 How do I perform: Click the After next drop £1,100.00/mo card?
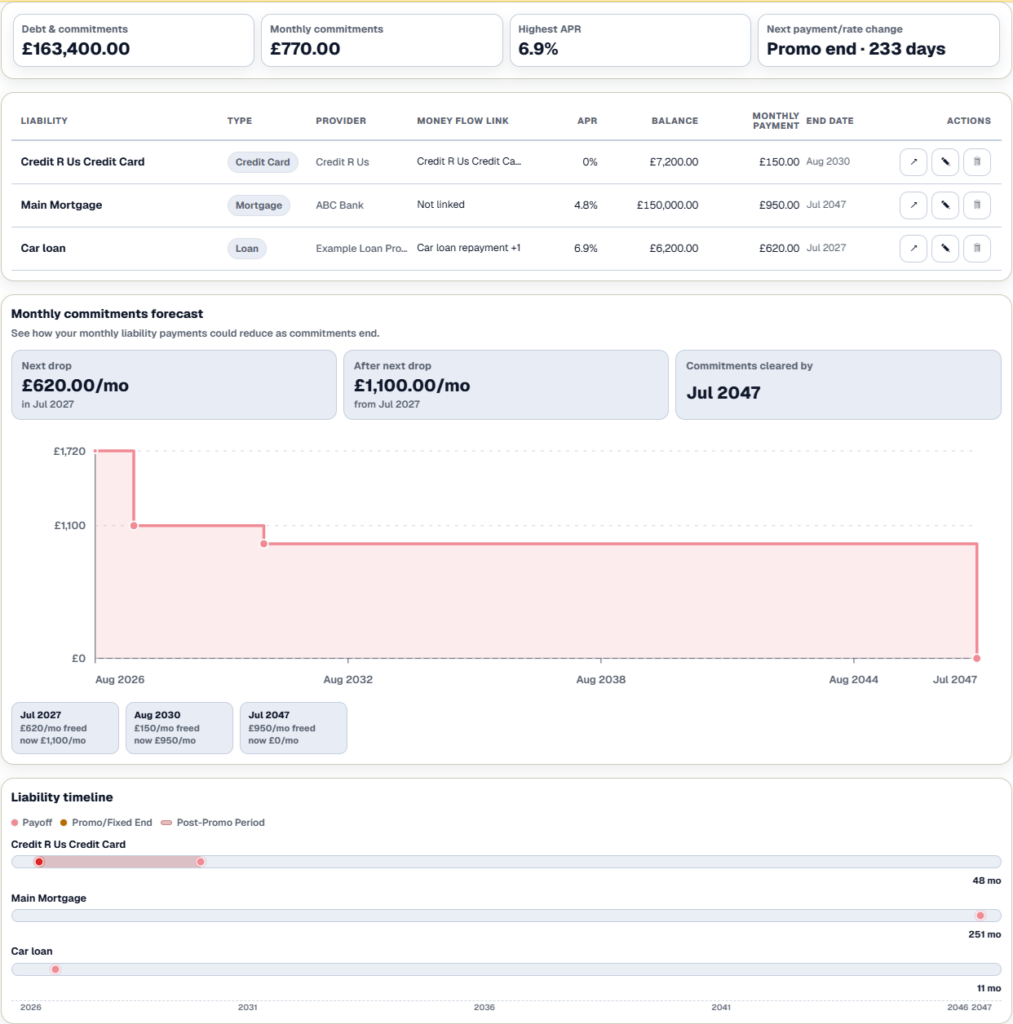pos(506,385)
